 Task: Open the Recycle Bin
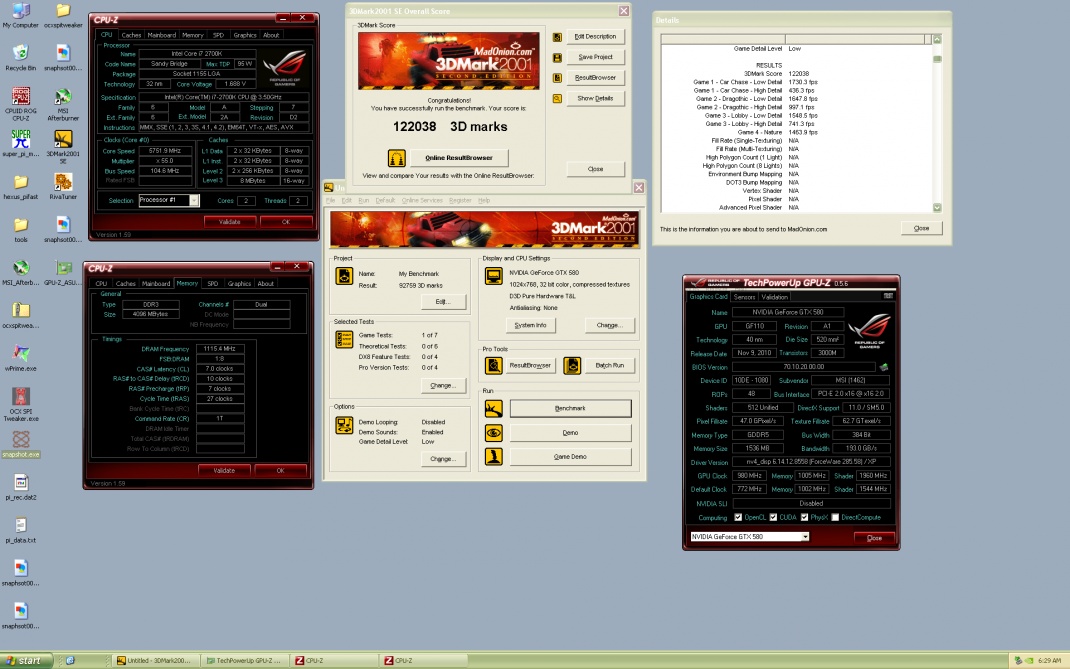pyautogui.click(x=20, y=54)
